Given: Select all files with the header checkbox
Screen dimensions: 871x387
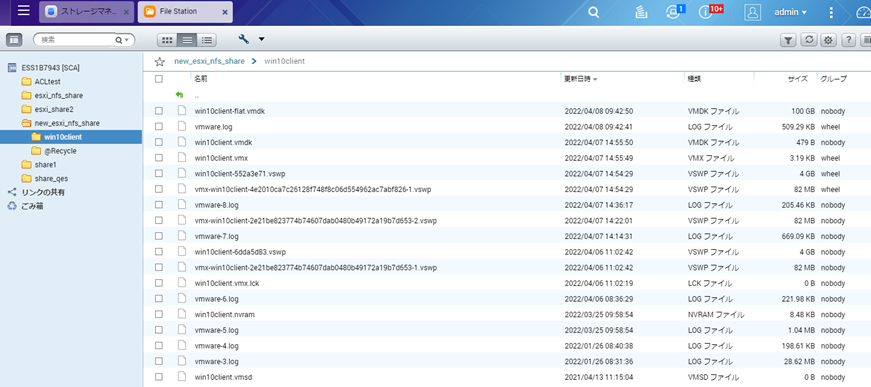Looking at the screenshot, I should [x=159, y=79].
